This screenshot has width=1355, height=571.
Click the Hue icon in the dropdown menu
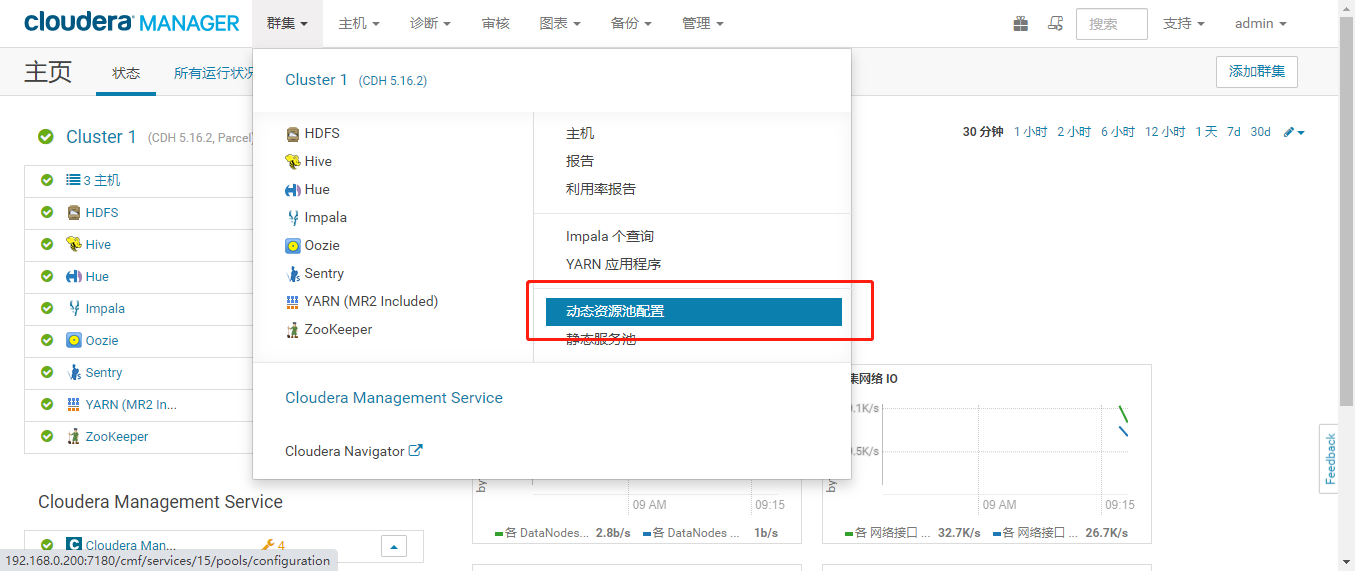[293, 190]
